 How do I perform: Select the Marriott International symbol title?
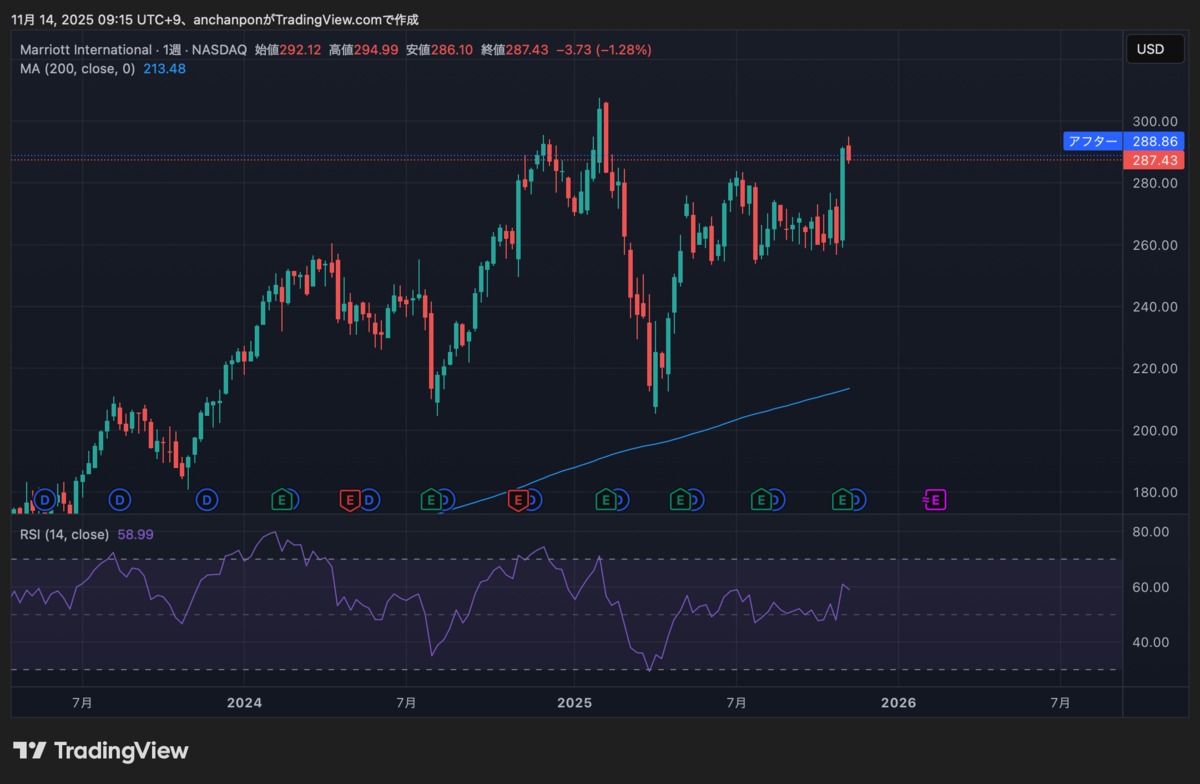(x=86, y=49)
